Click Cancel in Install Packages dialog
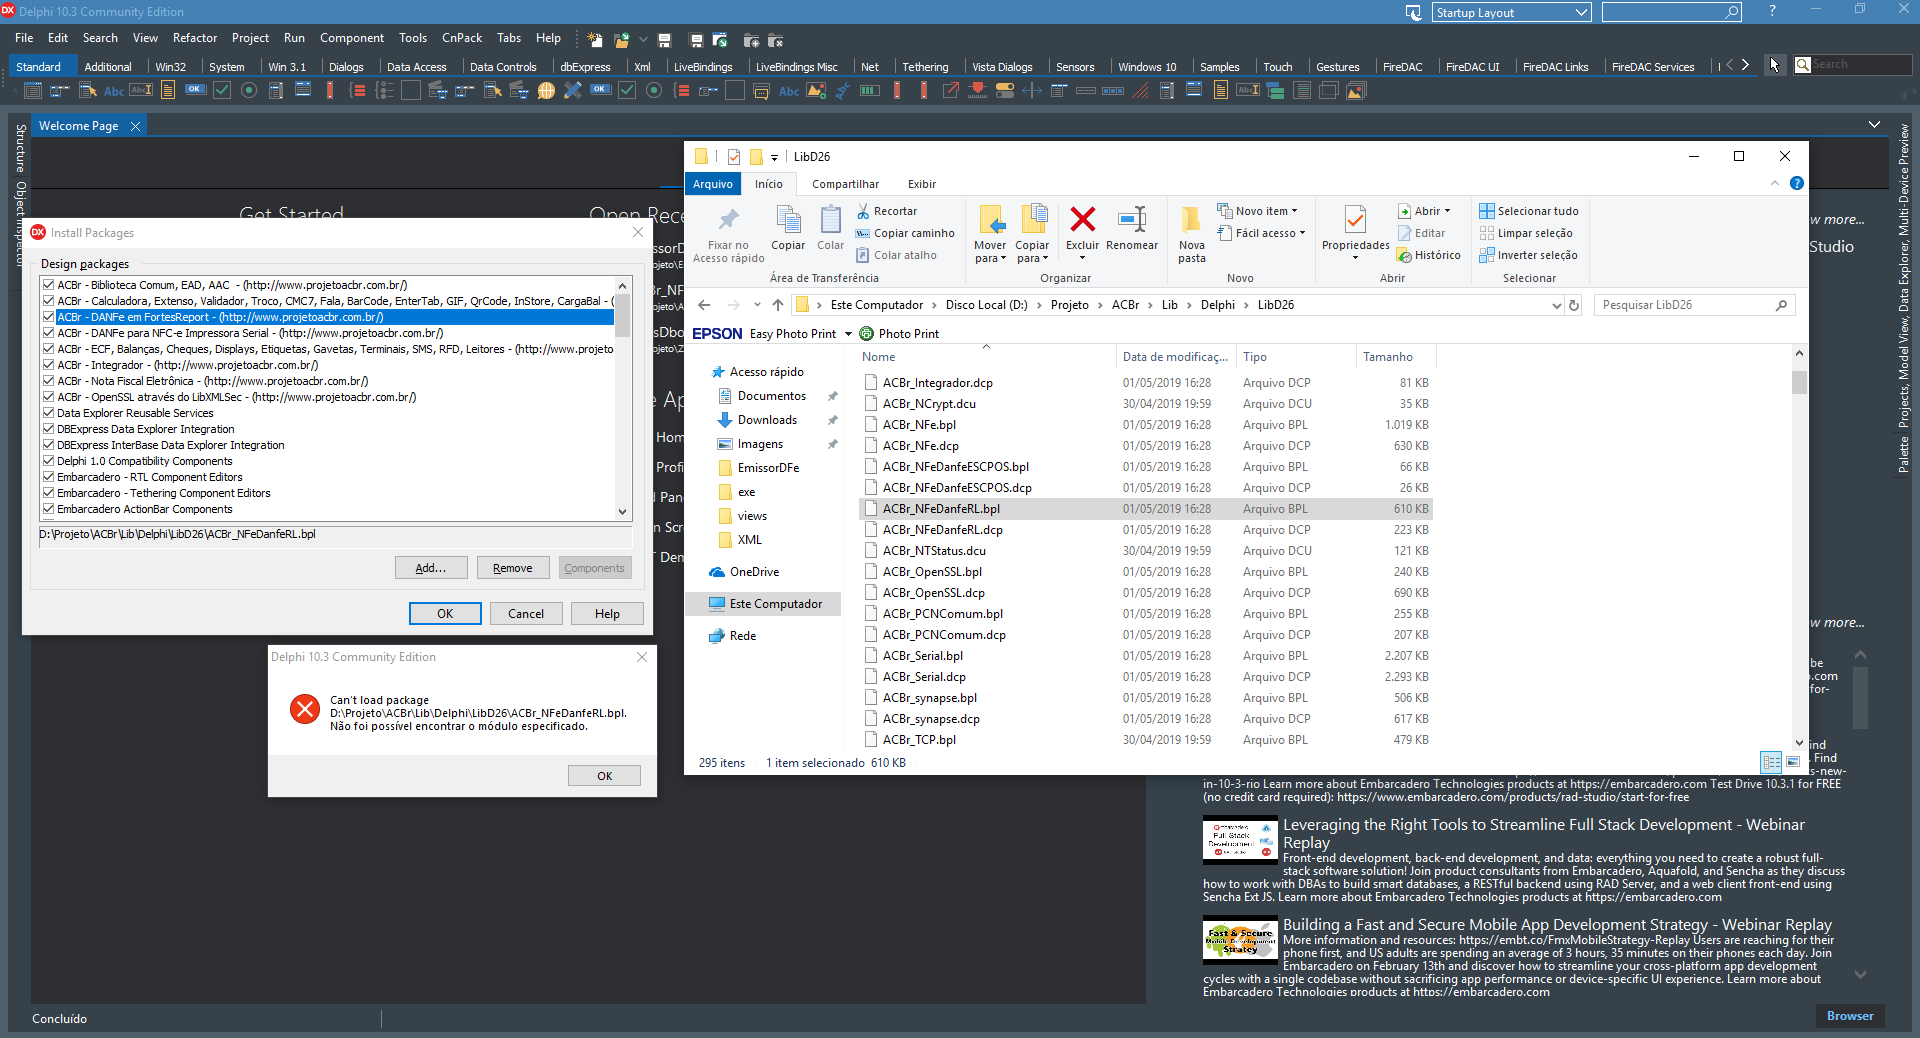This screenshot has width=1920, height=1038. click(526, 614)
